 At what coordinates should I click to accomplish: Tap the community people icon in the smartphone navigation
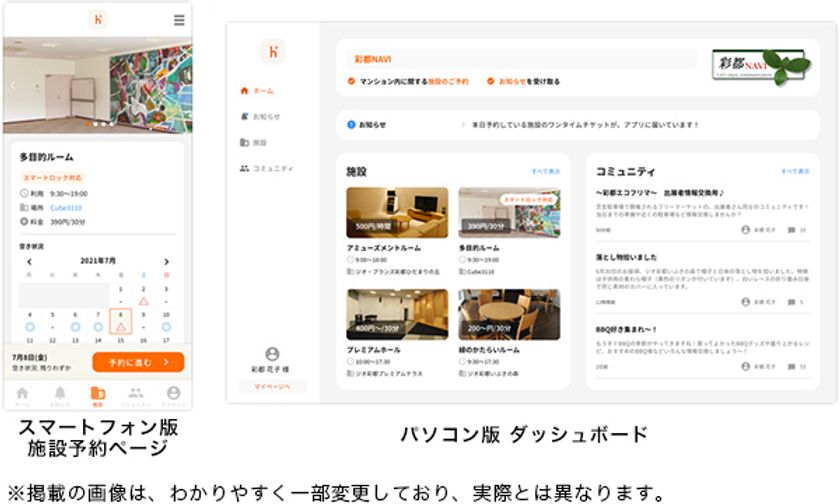136,394
